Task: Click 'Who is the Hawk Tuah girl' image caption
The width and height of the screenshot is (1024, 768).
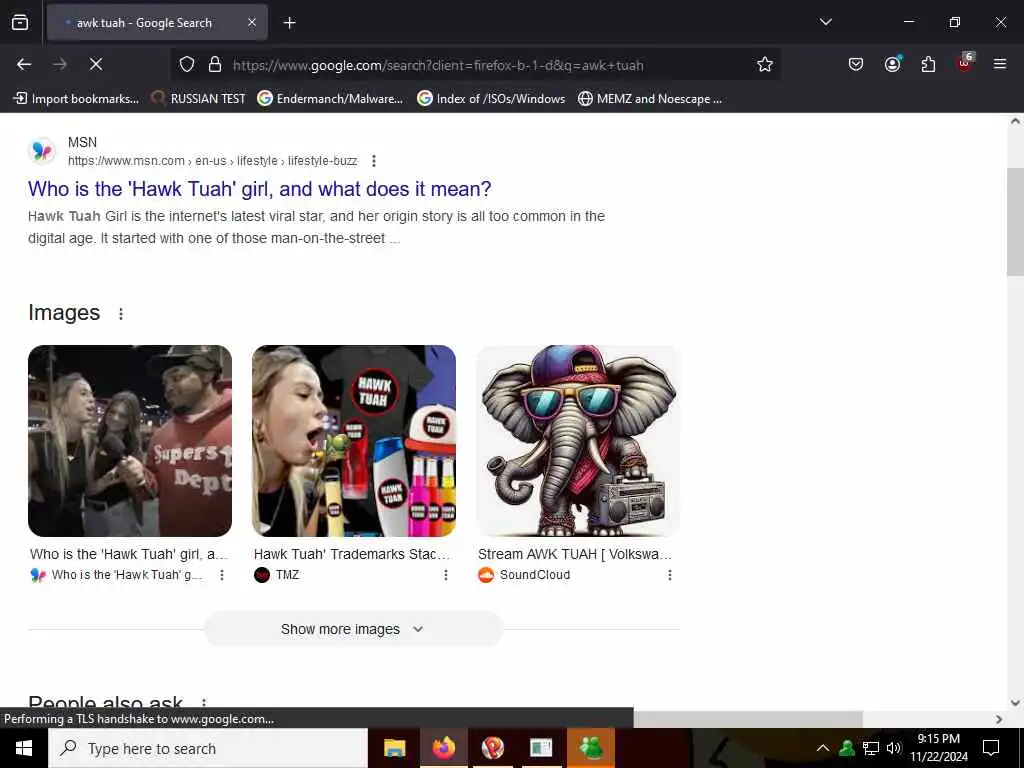Action: coord(129,554)
